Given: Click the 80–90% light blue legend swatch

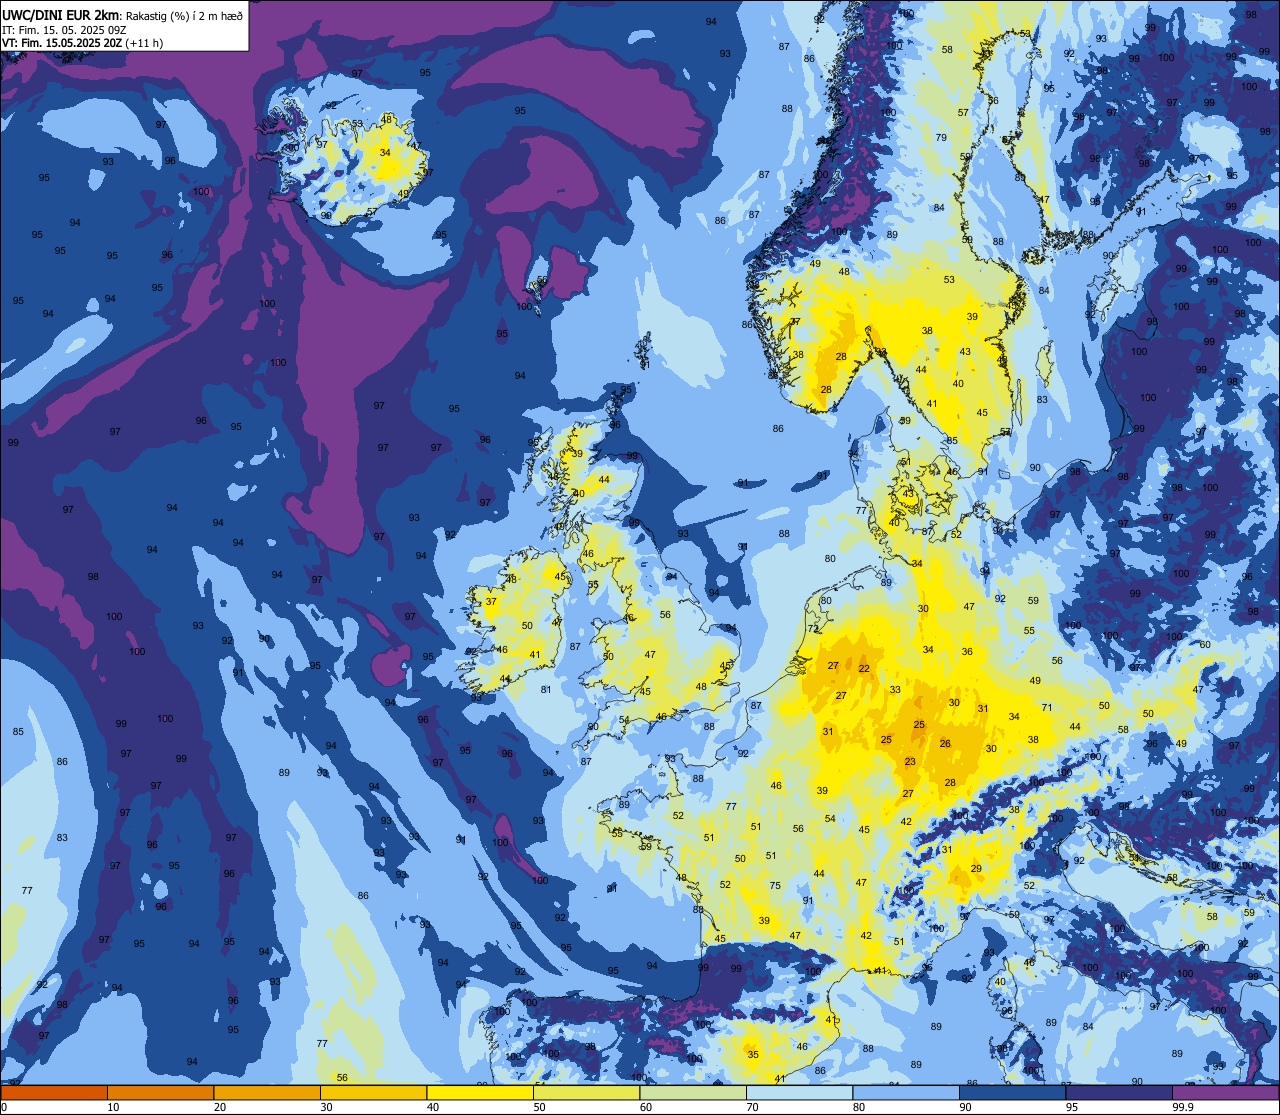Looking at the screenshot, I should 906,1092.
